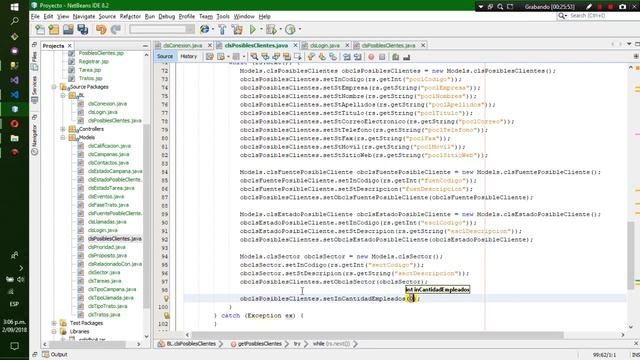Click the Redo arrow in main toolbar

pos(116,29)
